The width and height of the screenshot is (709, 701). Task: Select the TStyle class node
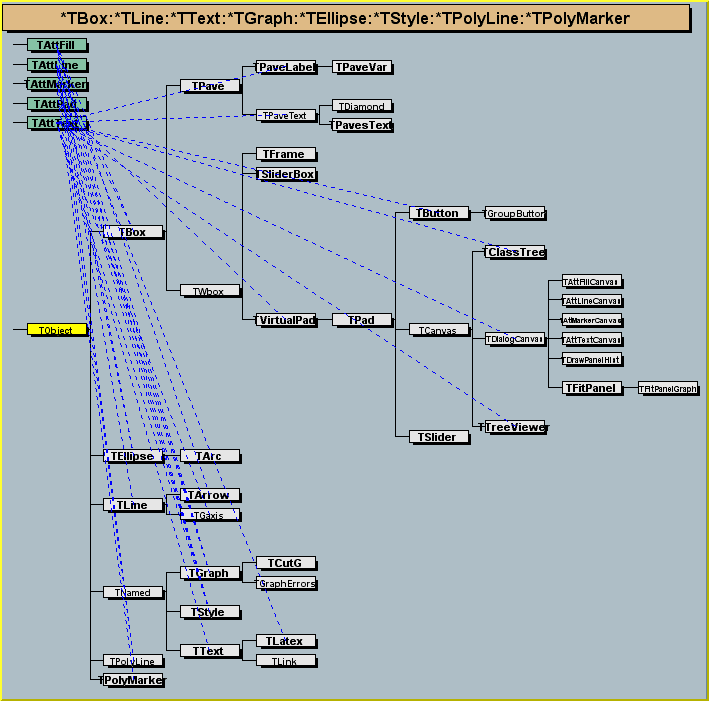pyautogui.click(x=209, y=611)
